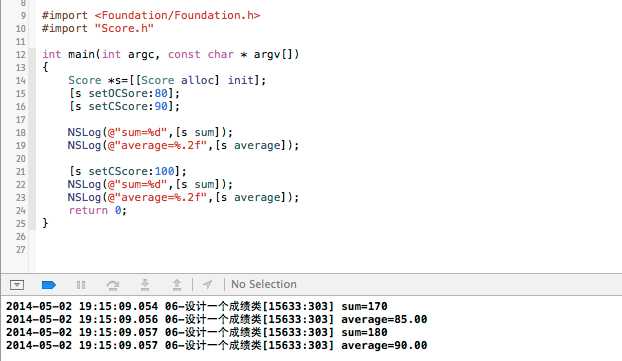Open the No Selection thread path
The image size is (622, 361).
264,284
